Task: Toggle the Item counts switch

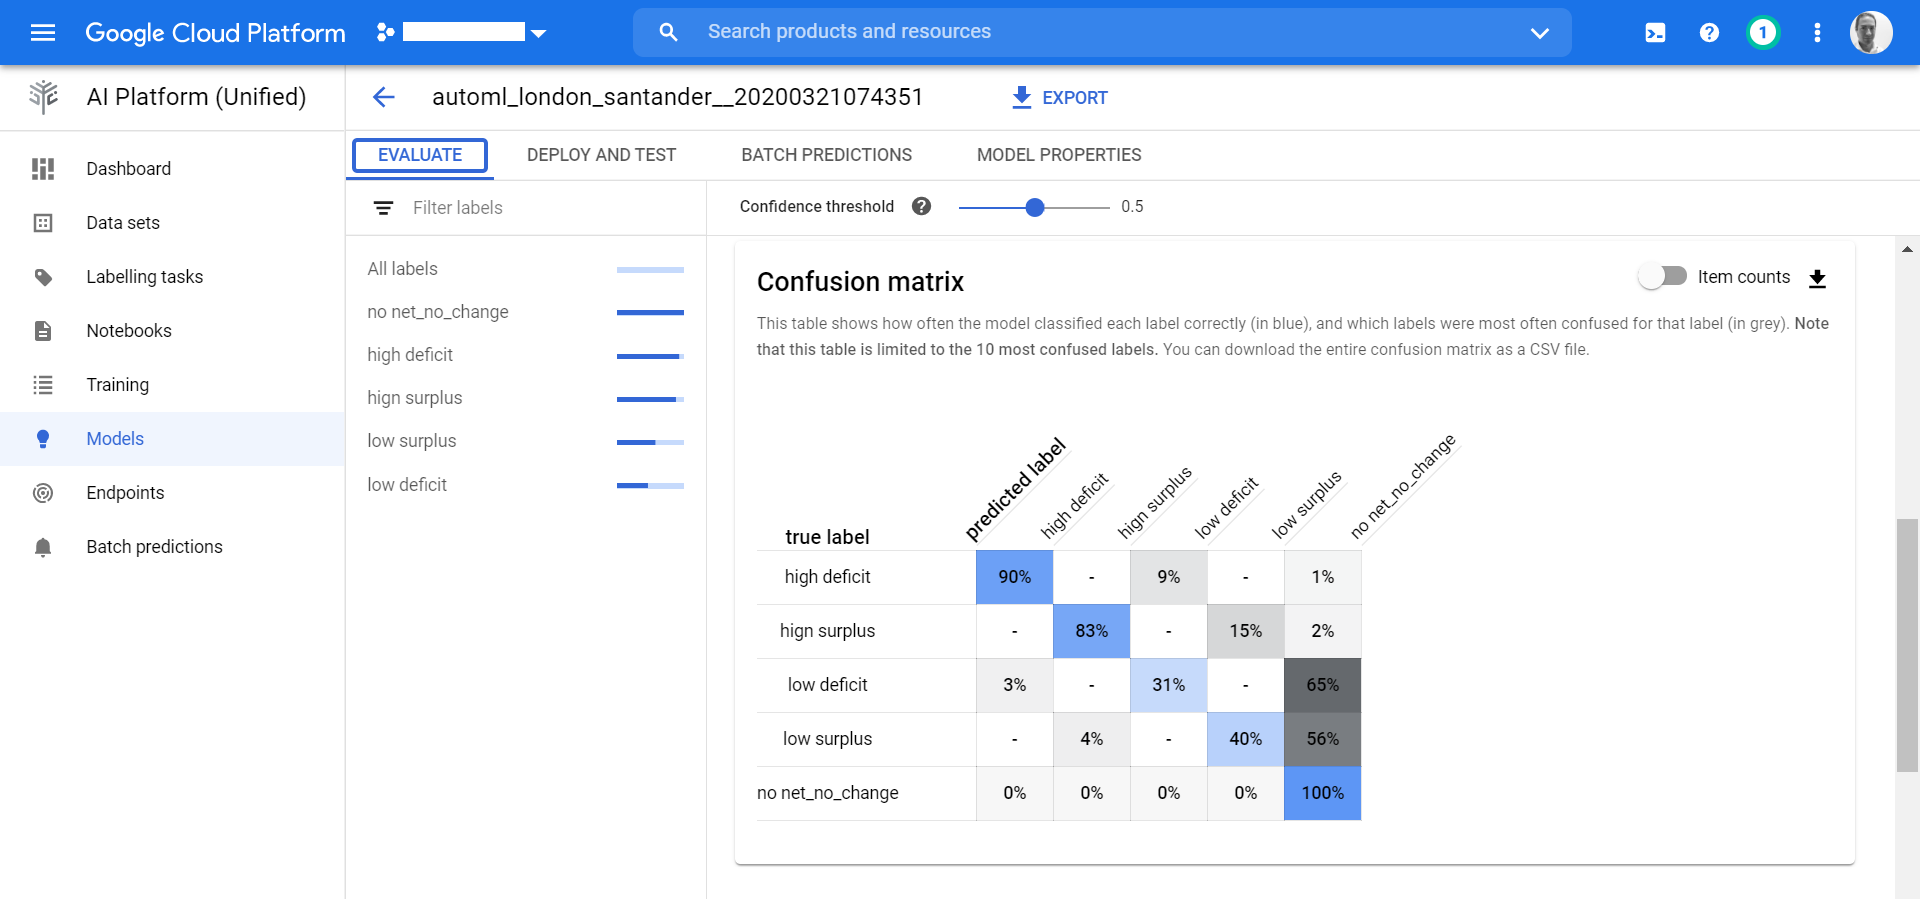Action: pyautogui.click(x=1662, y=276)
